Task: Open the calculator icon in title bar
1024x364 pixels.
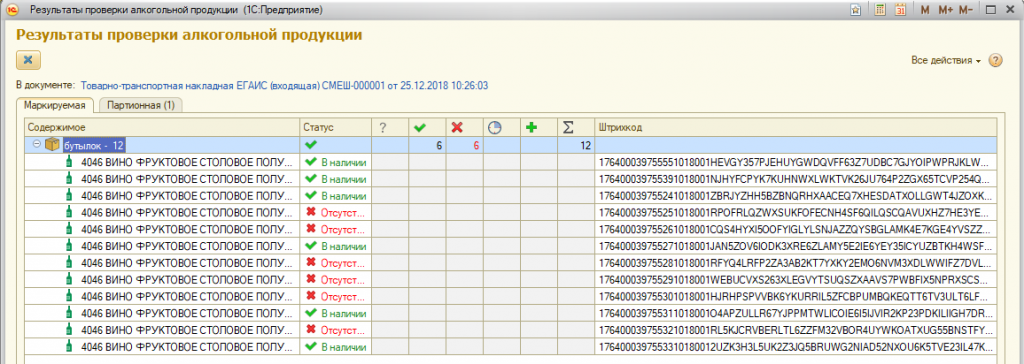Action: point(880,10)
